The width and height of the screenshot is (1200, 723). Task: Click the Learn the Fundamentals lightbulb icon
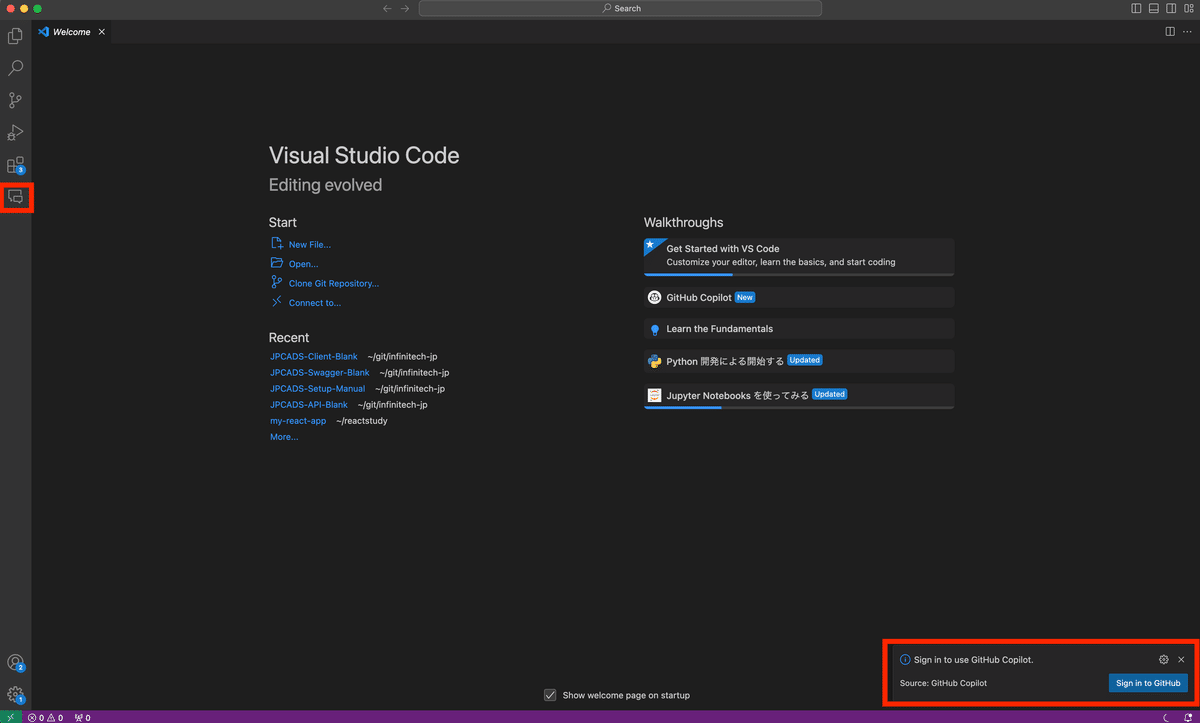(655, 329)
